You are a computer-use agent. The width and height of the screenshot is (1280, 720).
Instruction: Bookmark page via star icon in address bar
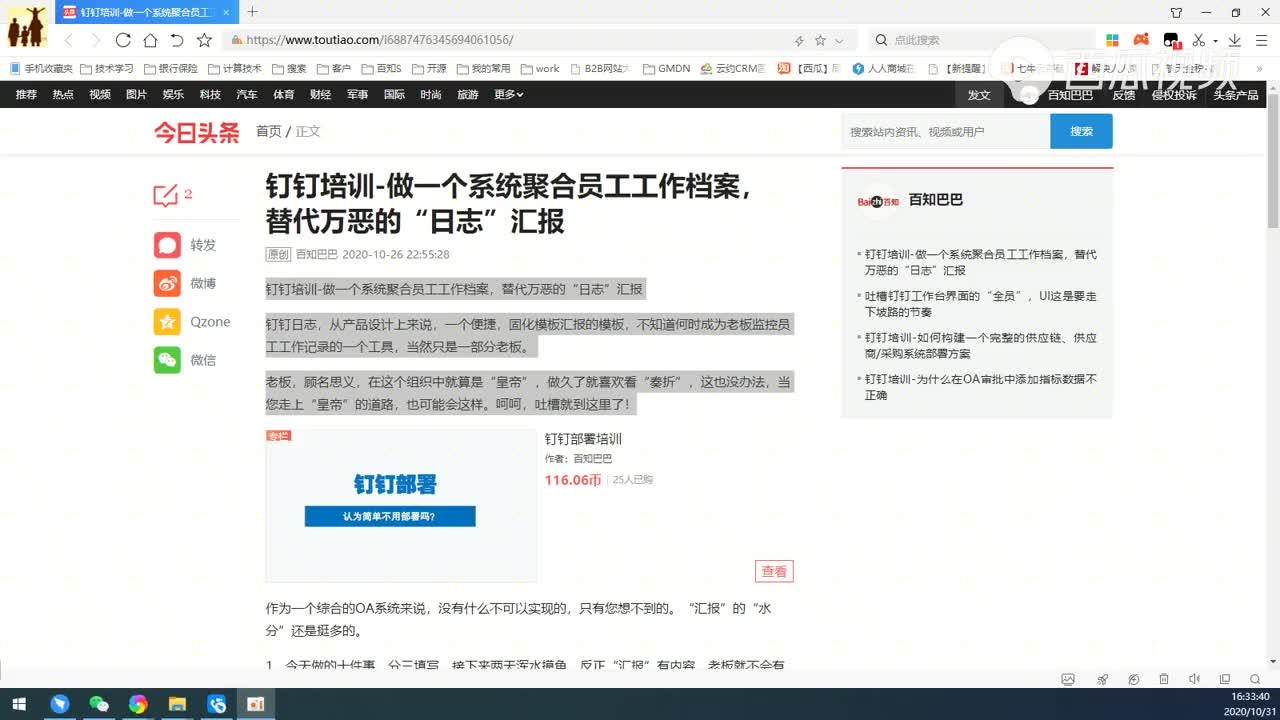(820, 40)
